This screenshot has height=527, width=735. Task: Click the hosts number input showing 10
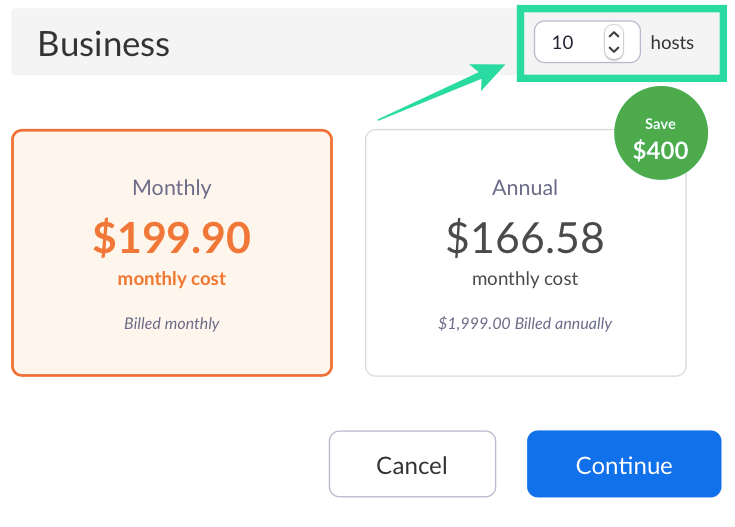(x=567, y=43)
